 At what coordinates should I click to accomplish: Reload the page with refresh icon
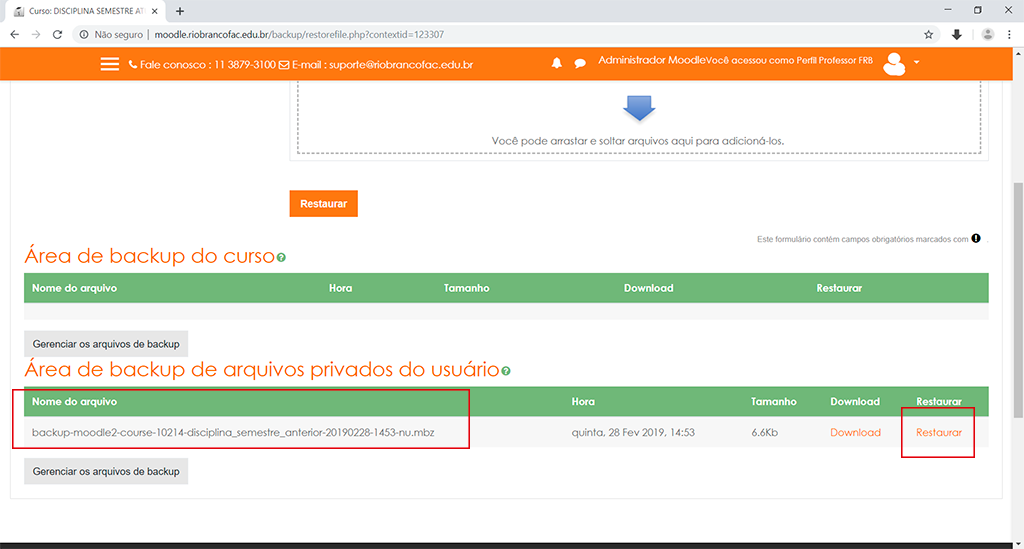point(57,35)
